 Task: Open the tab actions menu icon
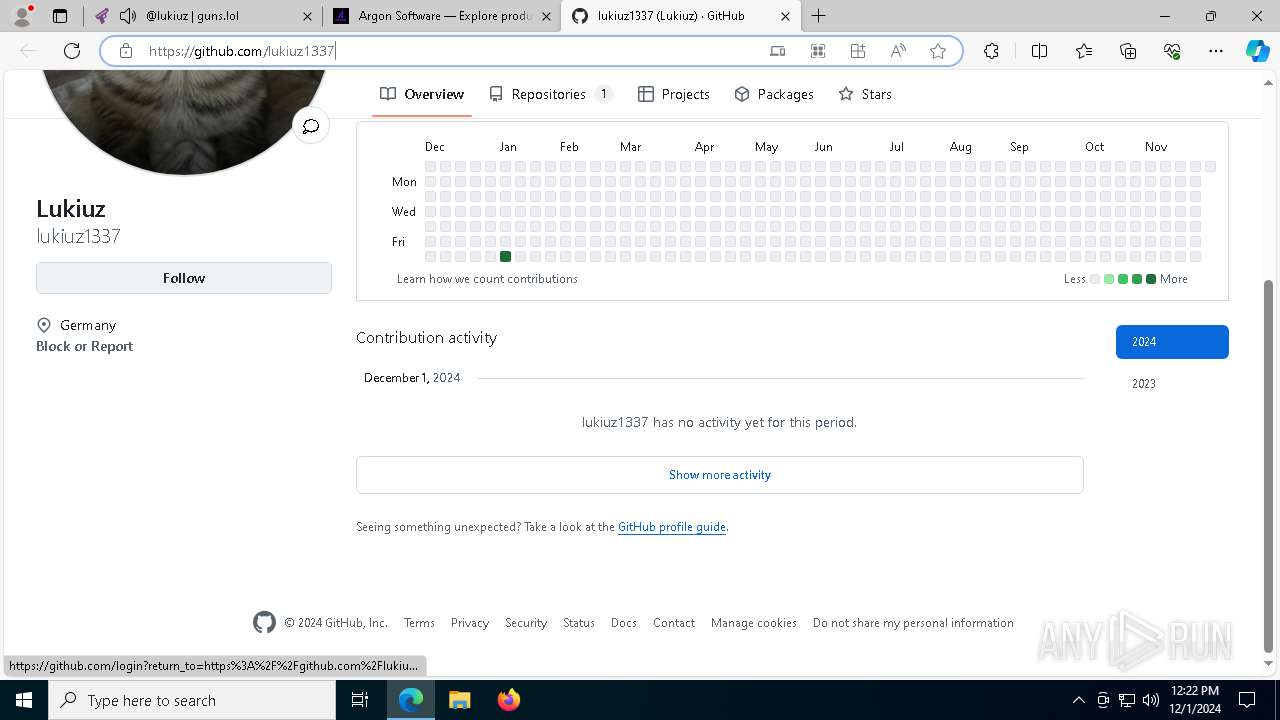60,16
